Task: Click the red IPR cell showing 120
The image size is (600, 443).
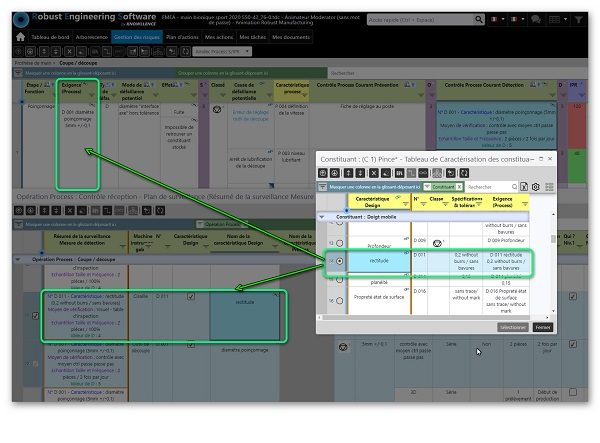Action: (x=577, y=125)
